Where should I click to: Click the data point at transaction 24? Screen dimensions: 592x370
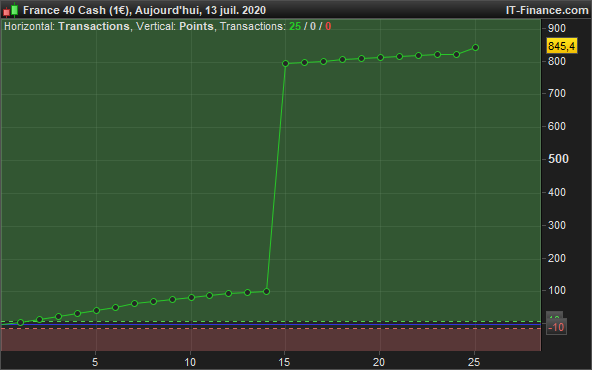[456, 54]
